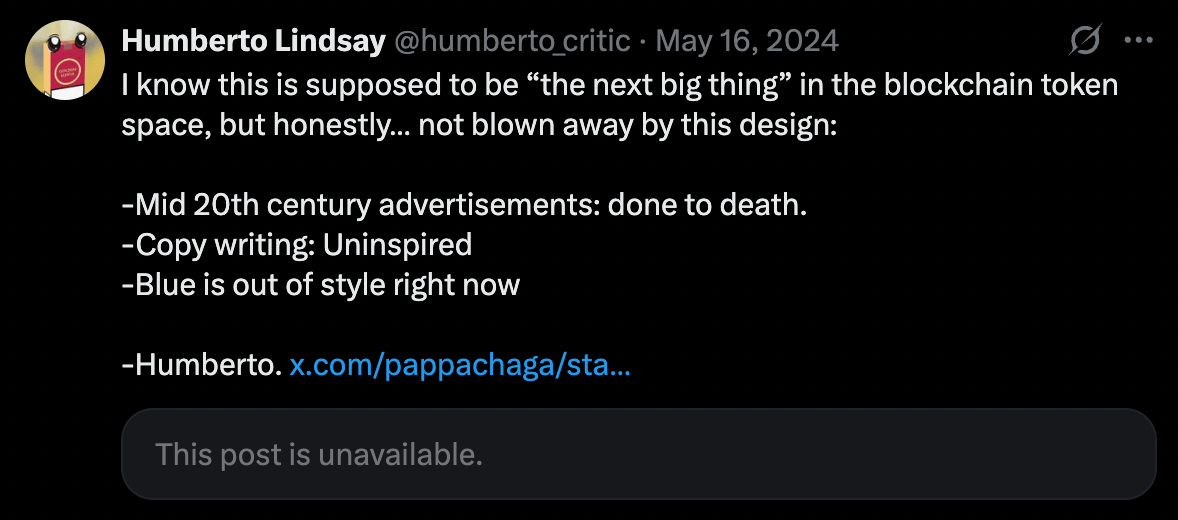Click the "This post is unavailable." text
Screen dimensions: 1178x520
pos(319,454)
